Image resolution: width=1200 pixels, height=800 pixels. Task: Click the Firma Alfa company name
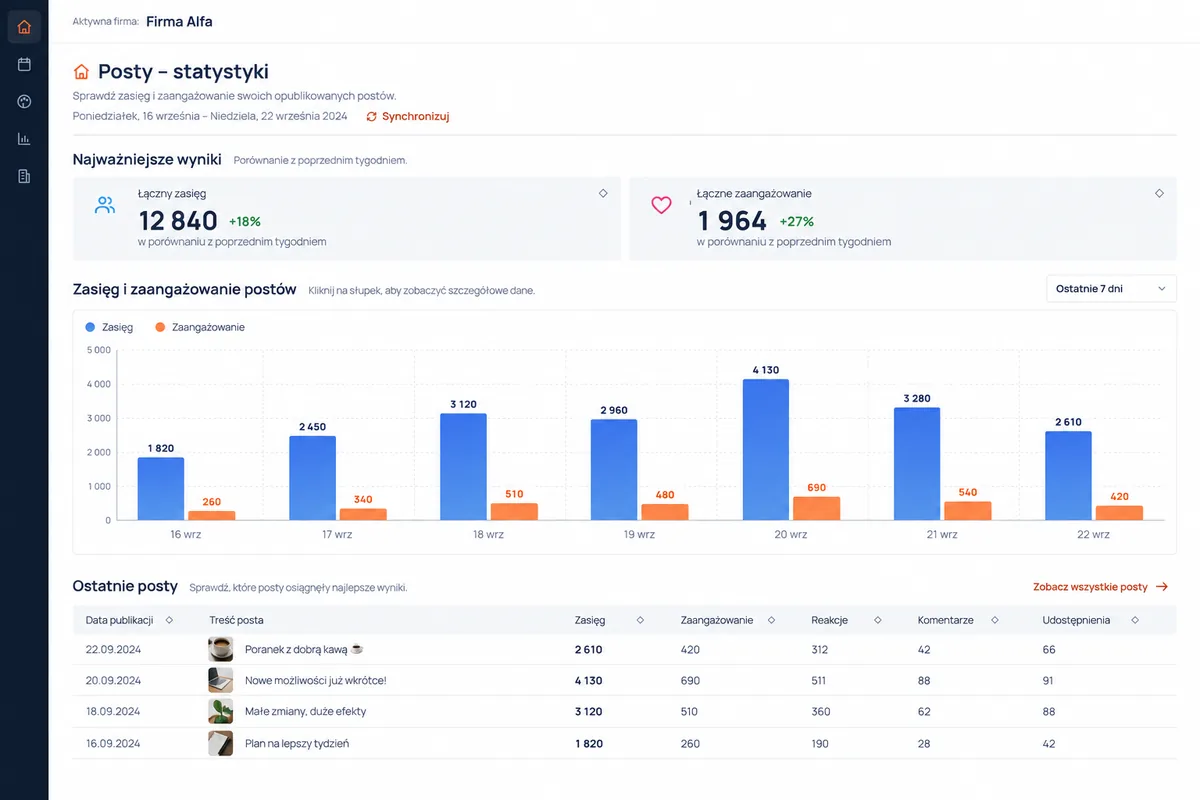point(179,21)
